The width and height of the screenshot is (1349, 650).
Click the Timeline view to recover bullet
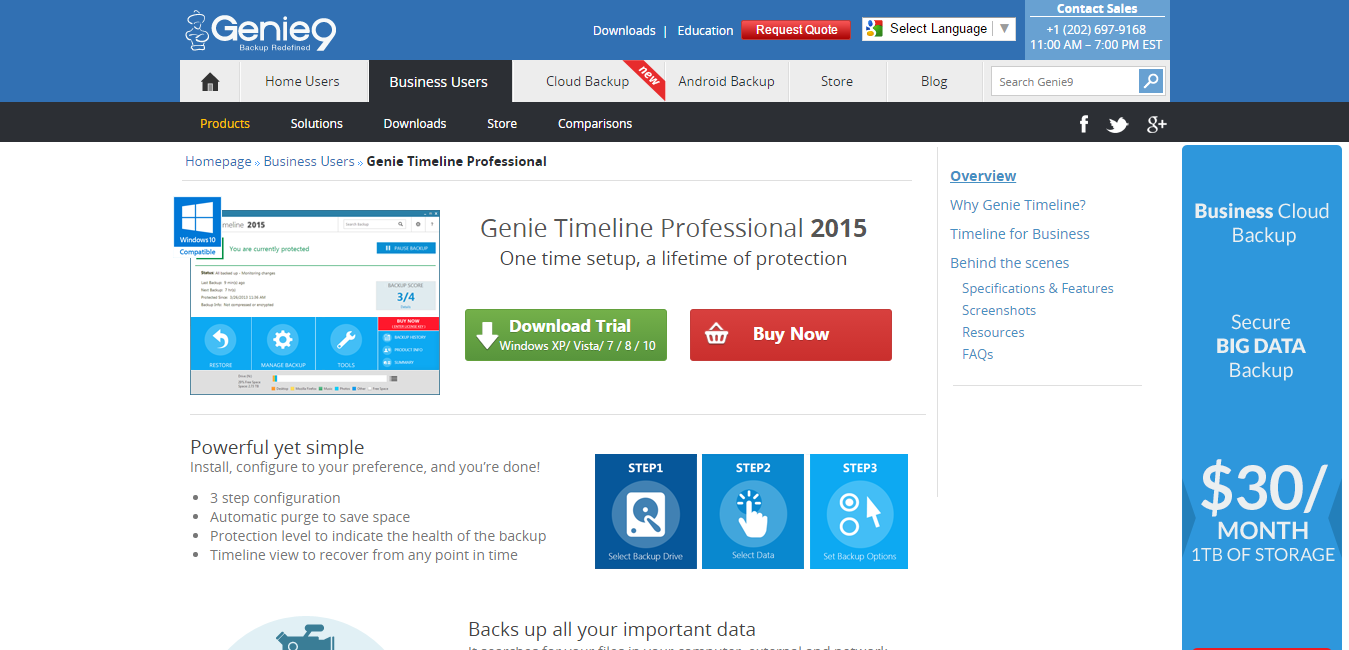click(364, 555)
